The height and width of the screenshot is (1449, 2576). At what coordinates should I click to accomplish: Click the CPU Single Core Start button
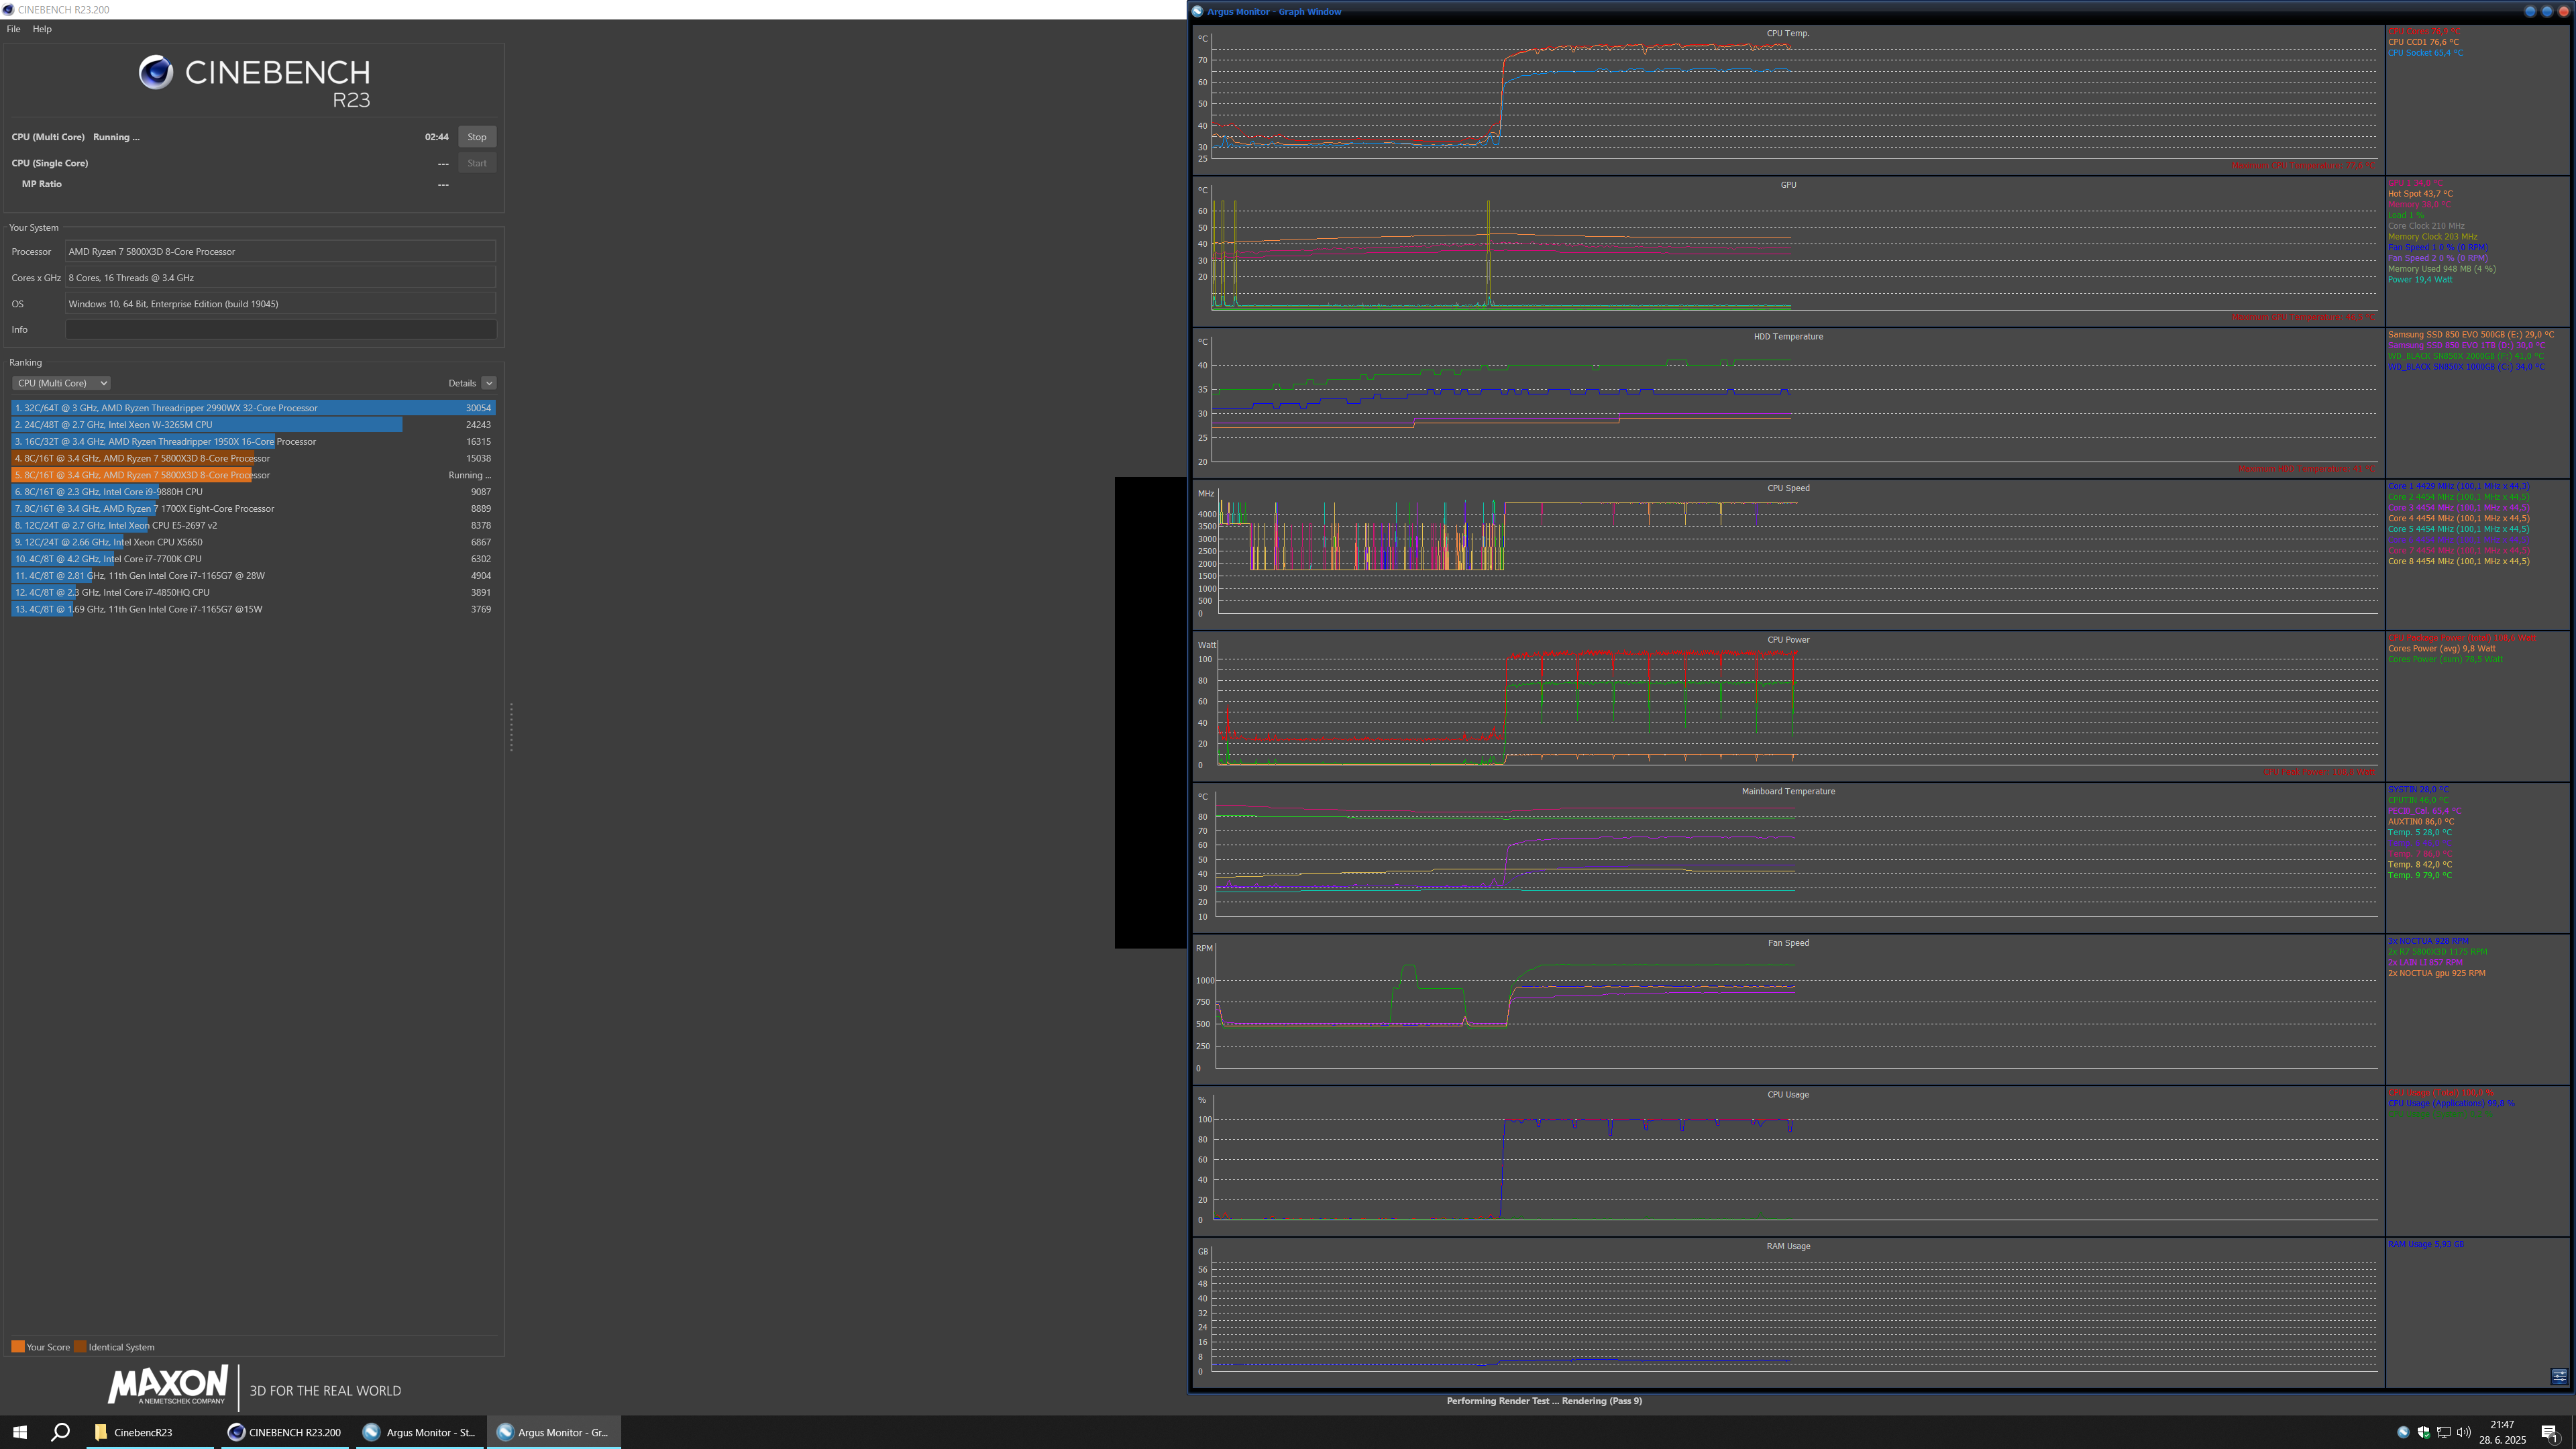(477, 163)
